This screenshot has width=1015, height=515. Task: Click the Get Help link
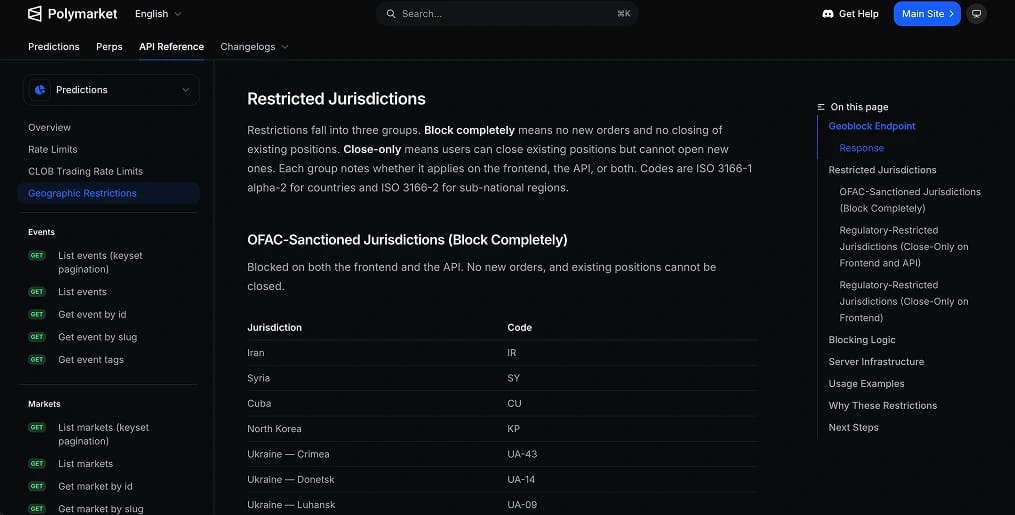[851, 14]
